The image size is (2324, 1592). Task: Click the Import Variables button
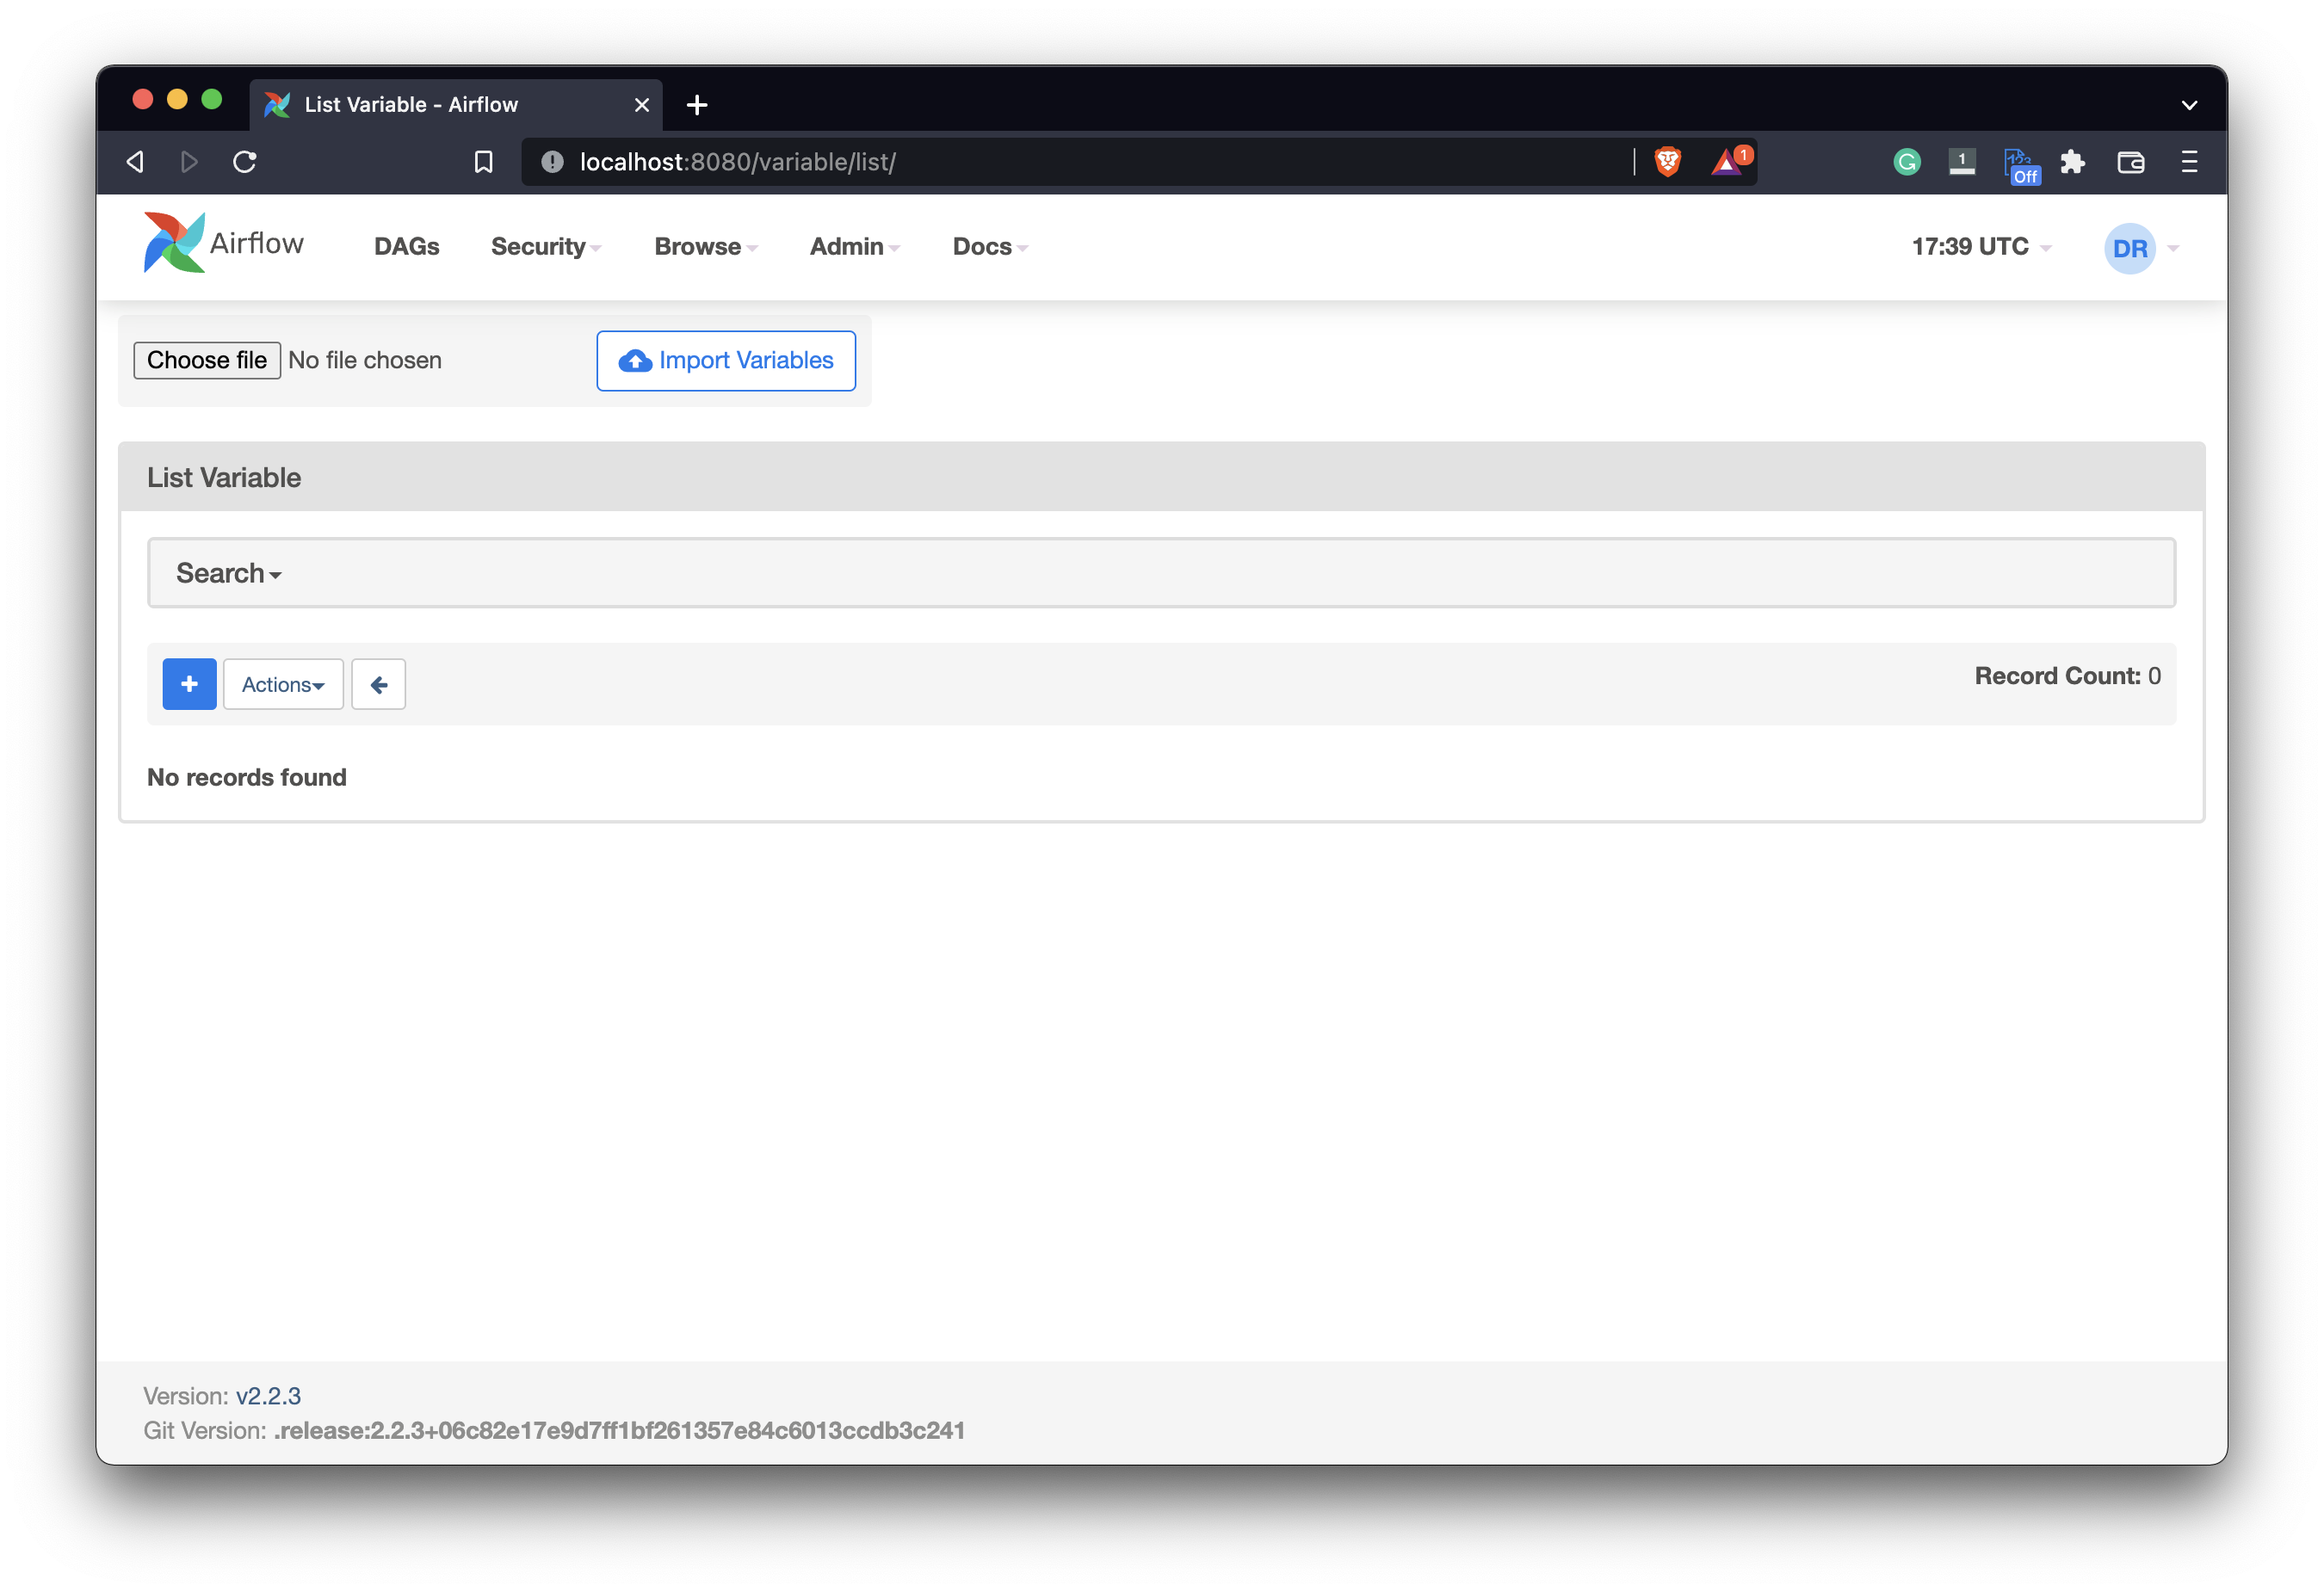pyautogui.click(x=726, y=360)
